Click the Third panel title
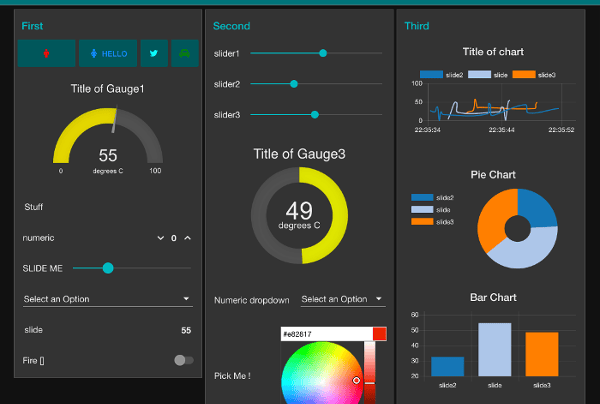The width and height of the screenshot is (600, 404). pyautogui.click(x=417, y=26)
